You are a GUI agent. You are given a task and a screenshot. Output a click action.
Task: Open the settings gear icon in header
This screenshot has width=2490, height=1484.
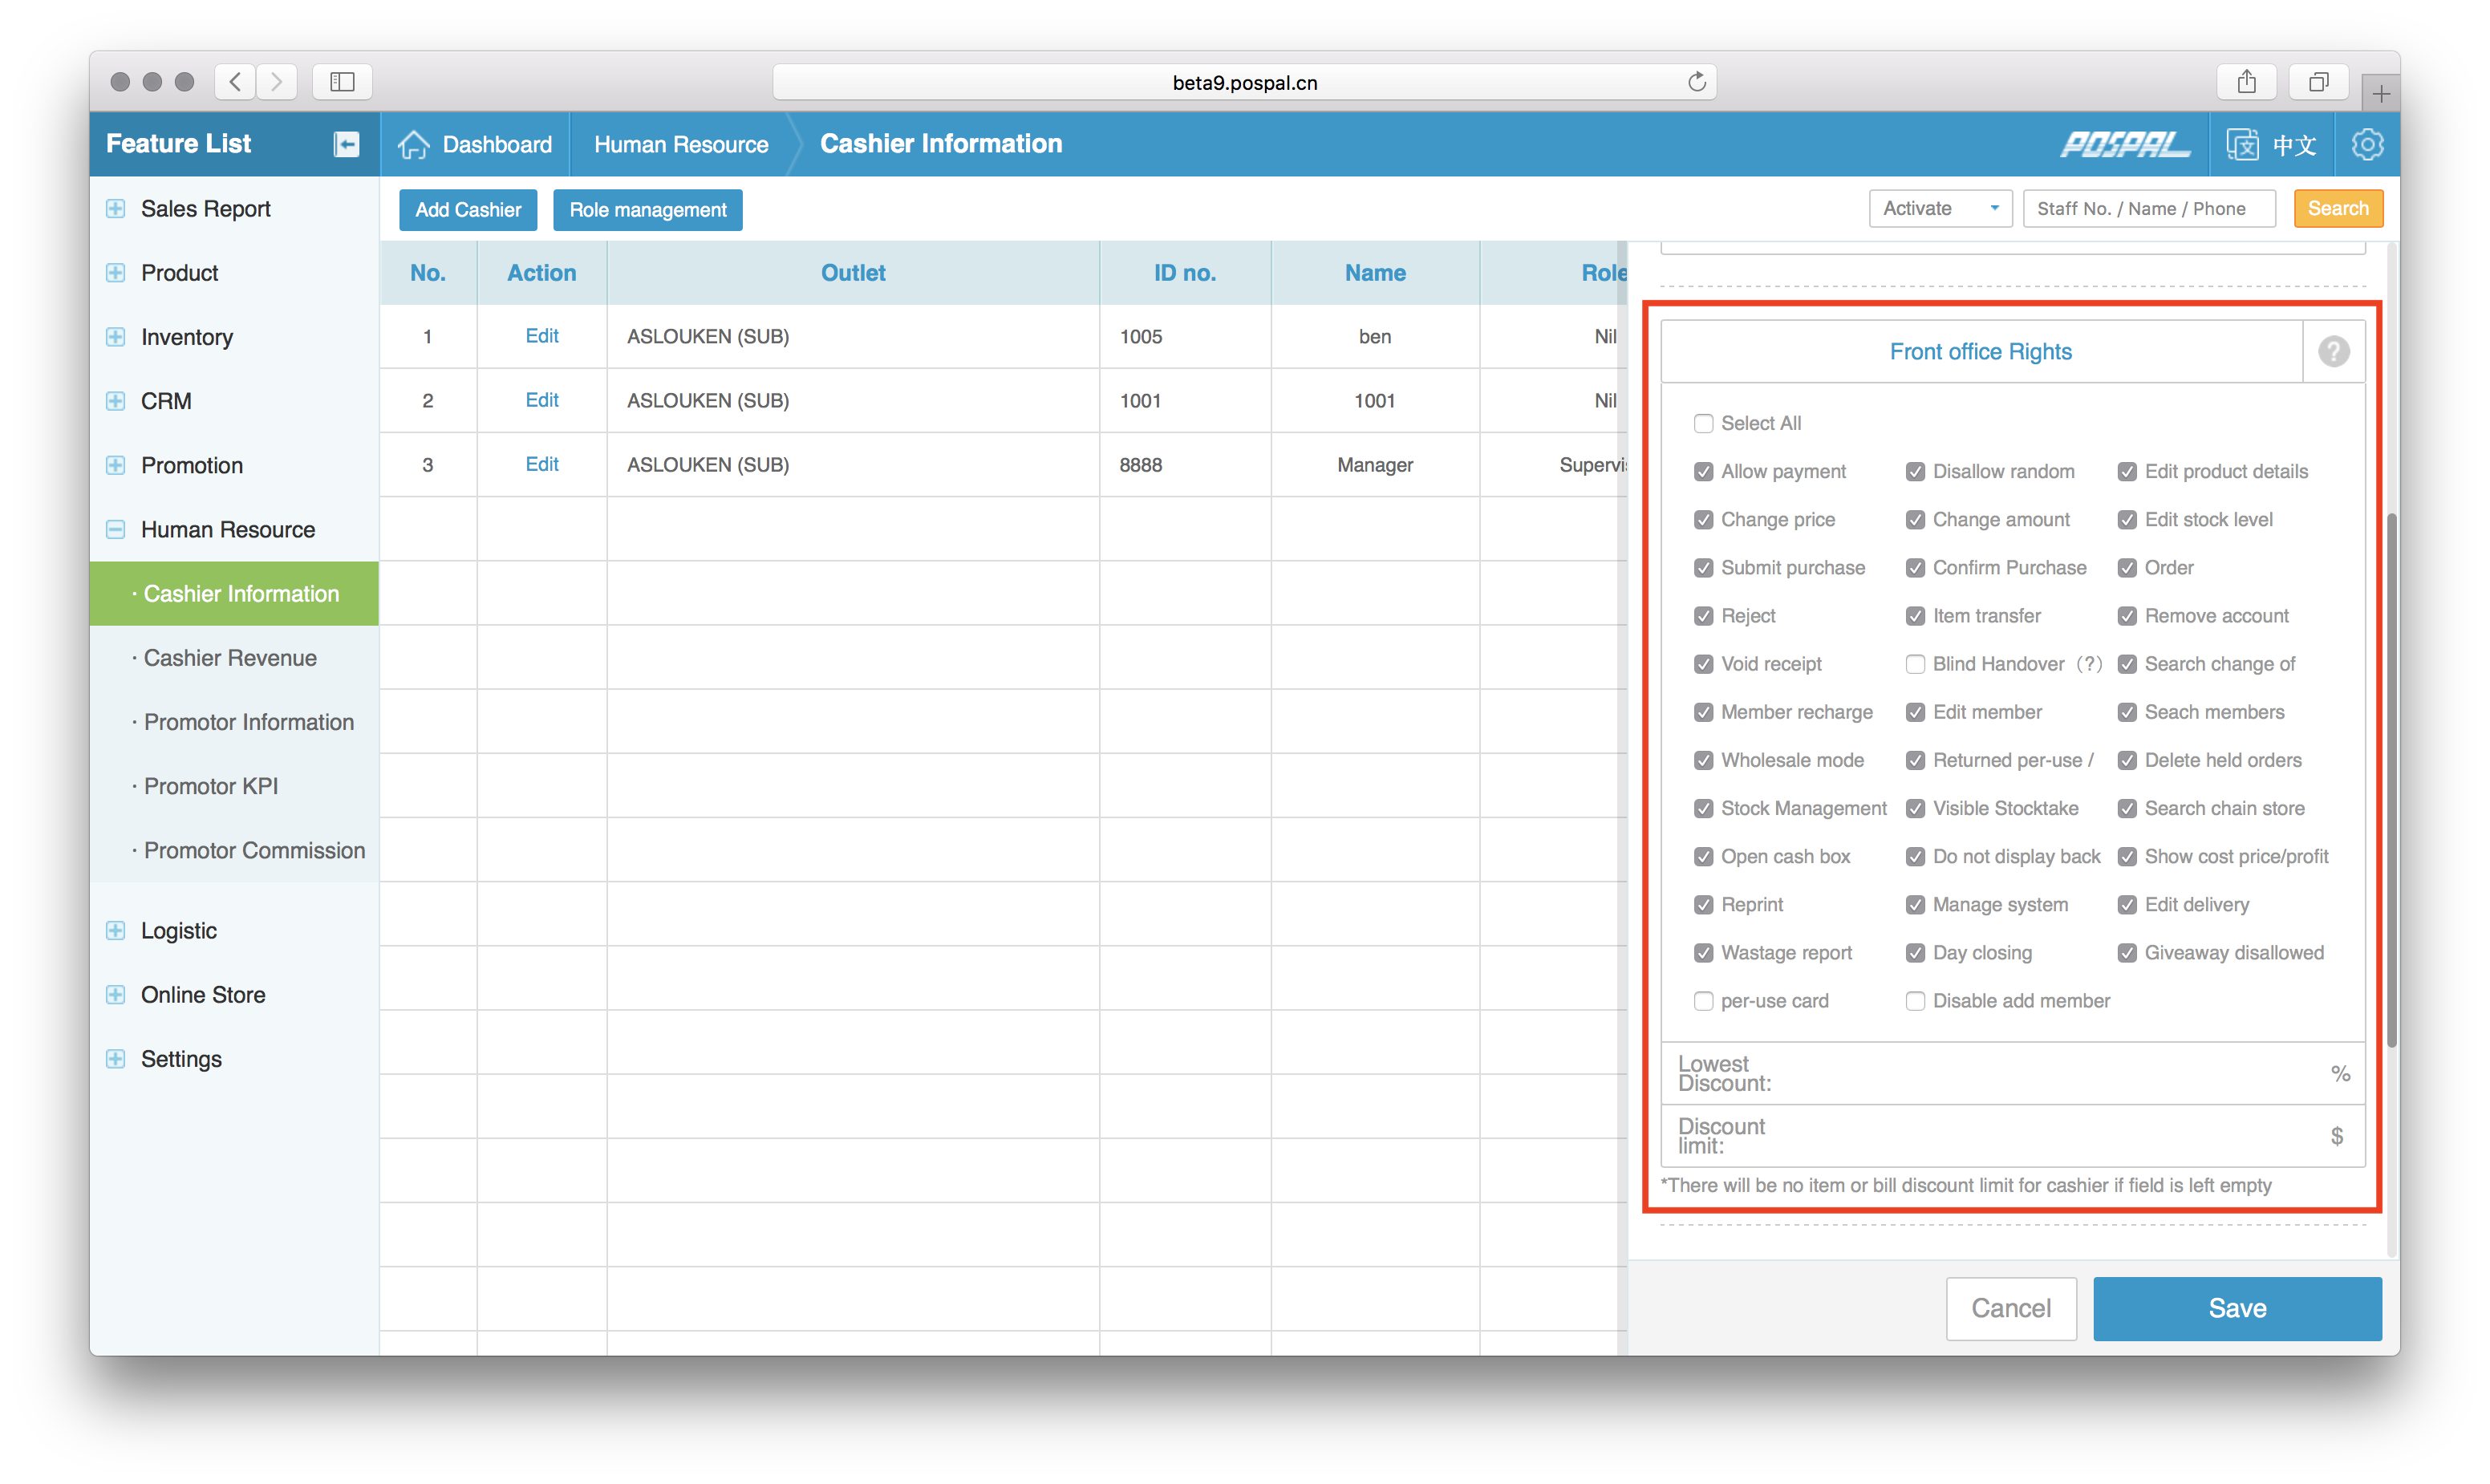[2367, 144]
